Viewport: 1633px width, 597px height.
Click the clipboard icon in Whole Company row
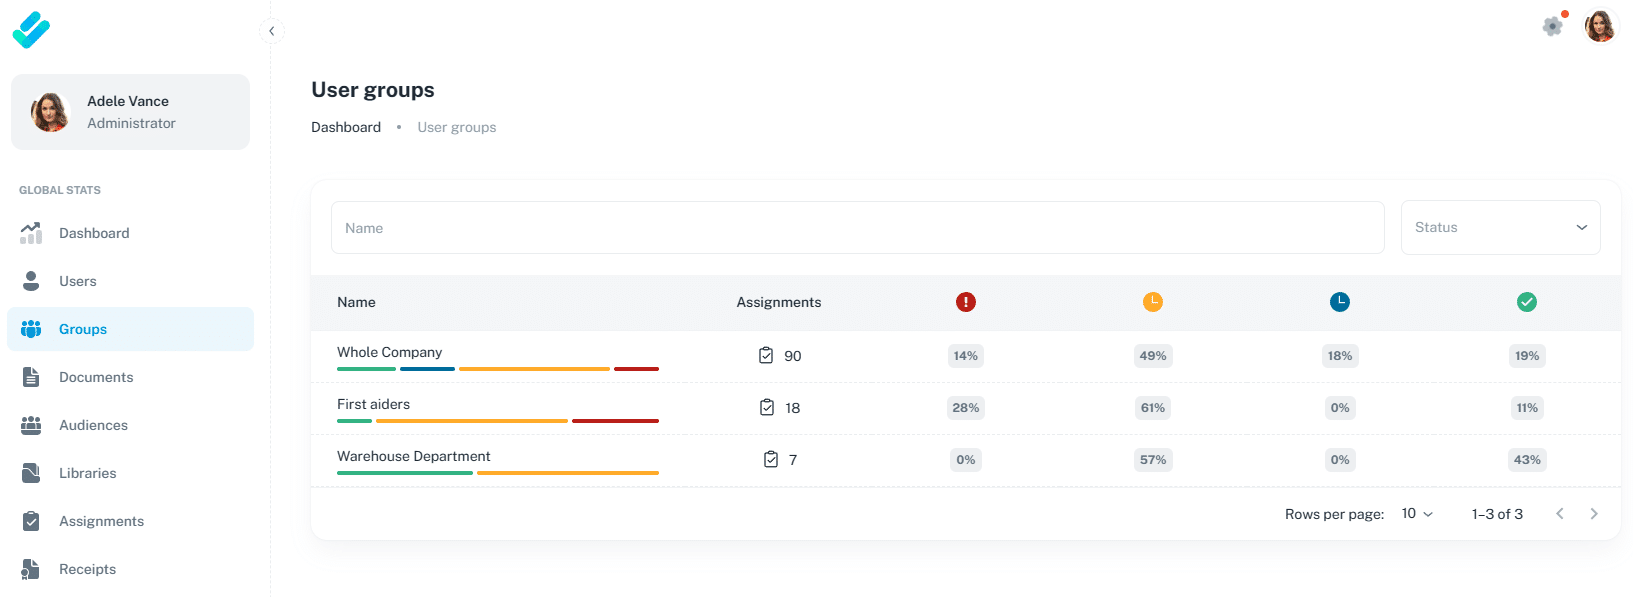pyautogui.click(x=766, y=355)
